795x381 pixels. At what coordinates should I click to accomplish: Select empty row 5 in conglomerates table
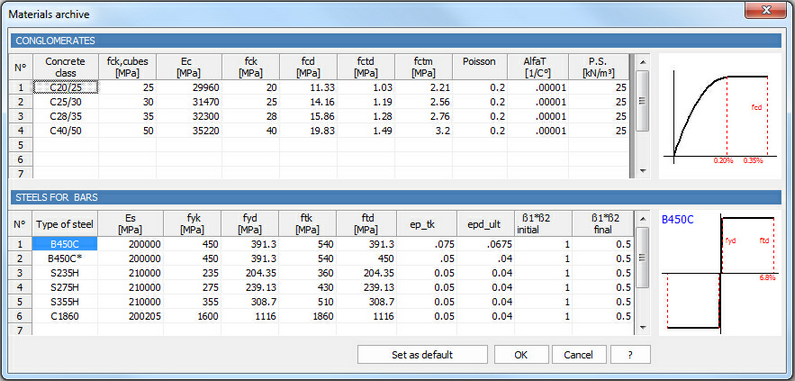tap(319, 145)
